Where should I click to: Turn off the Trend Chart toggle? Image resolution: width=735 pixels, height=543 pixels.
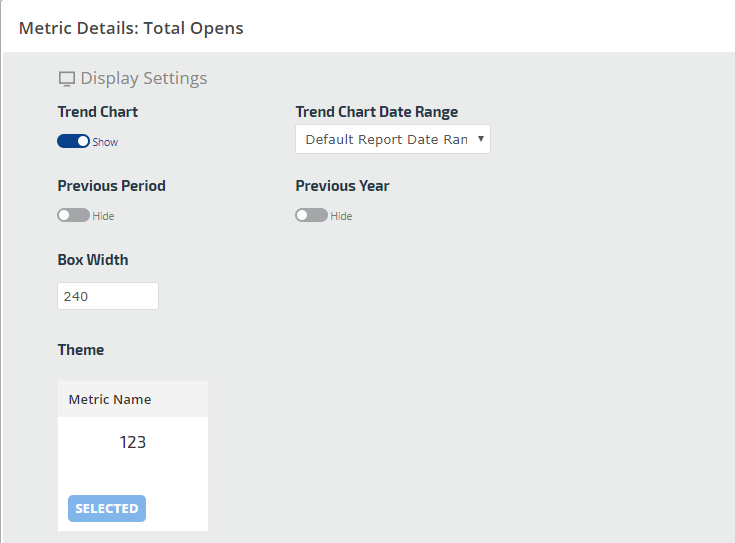click(74, 142)
